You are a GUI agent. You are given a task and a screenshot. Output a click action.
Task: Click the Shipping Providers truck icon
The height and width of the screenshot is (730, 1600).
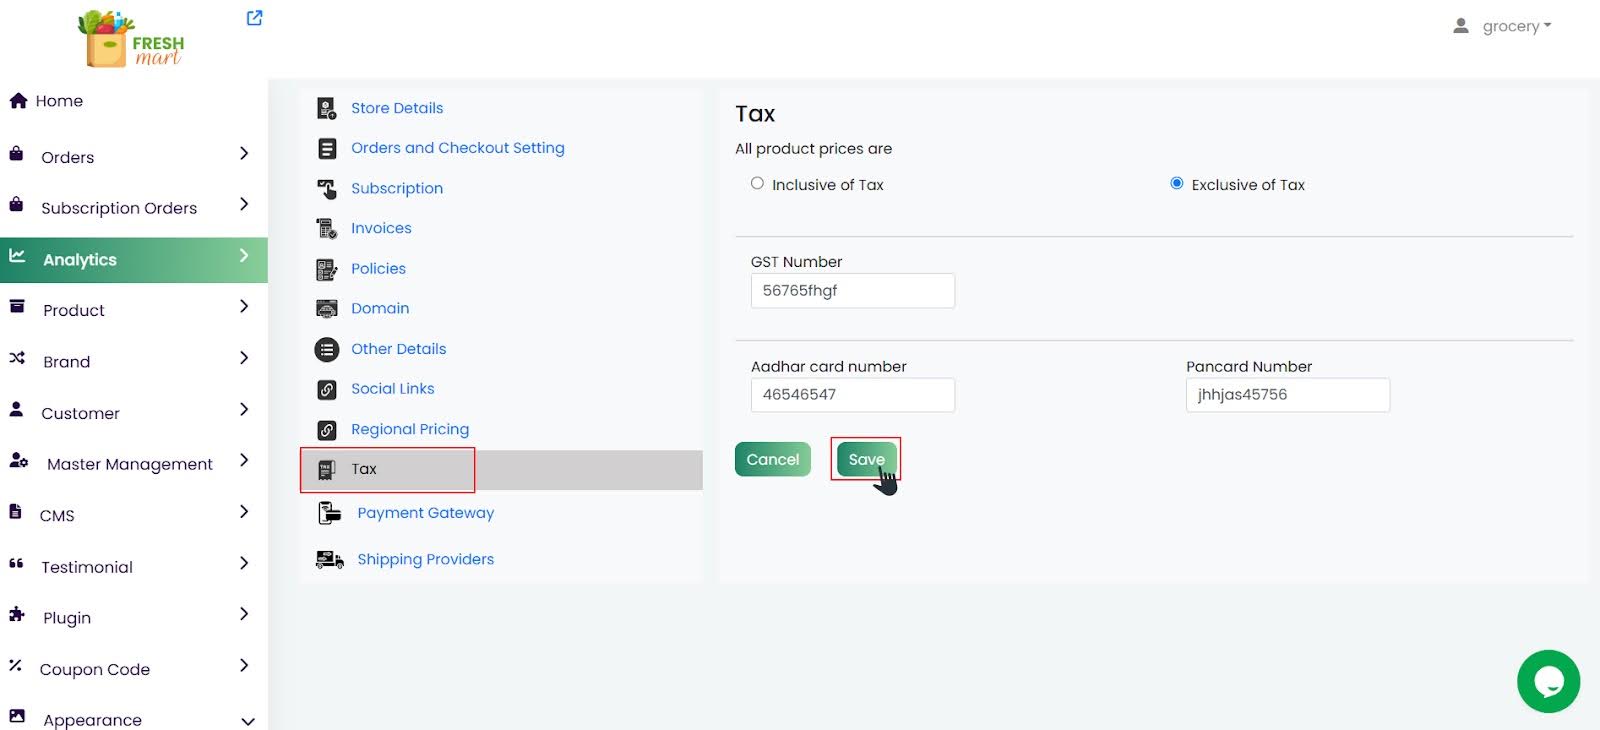point(329,559)
